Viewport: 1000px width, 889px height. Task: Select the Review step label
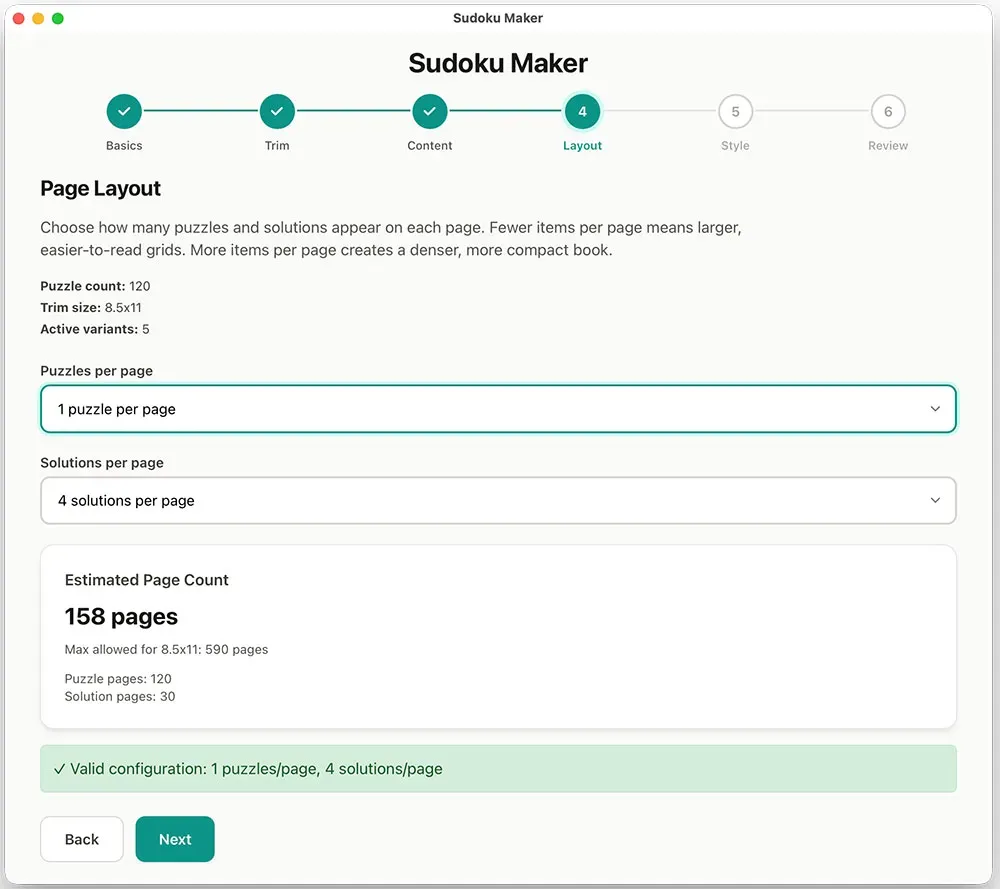888,145
